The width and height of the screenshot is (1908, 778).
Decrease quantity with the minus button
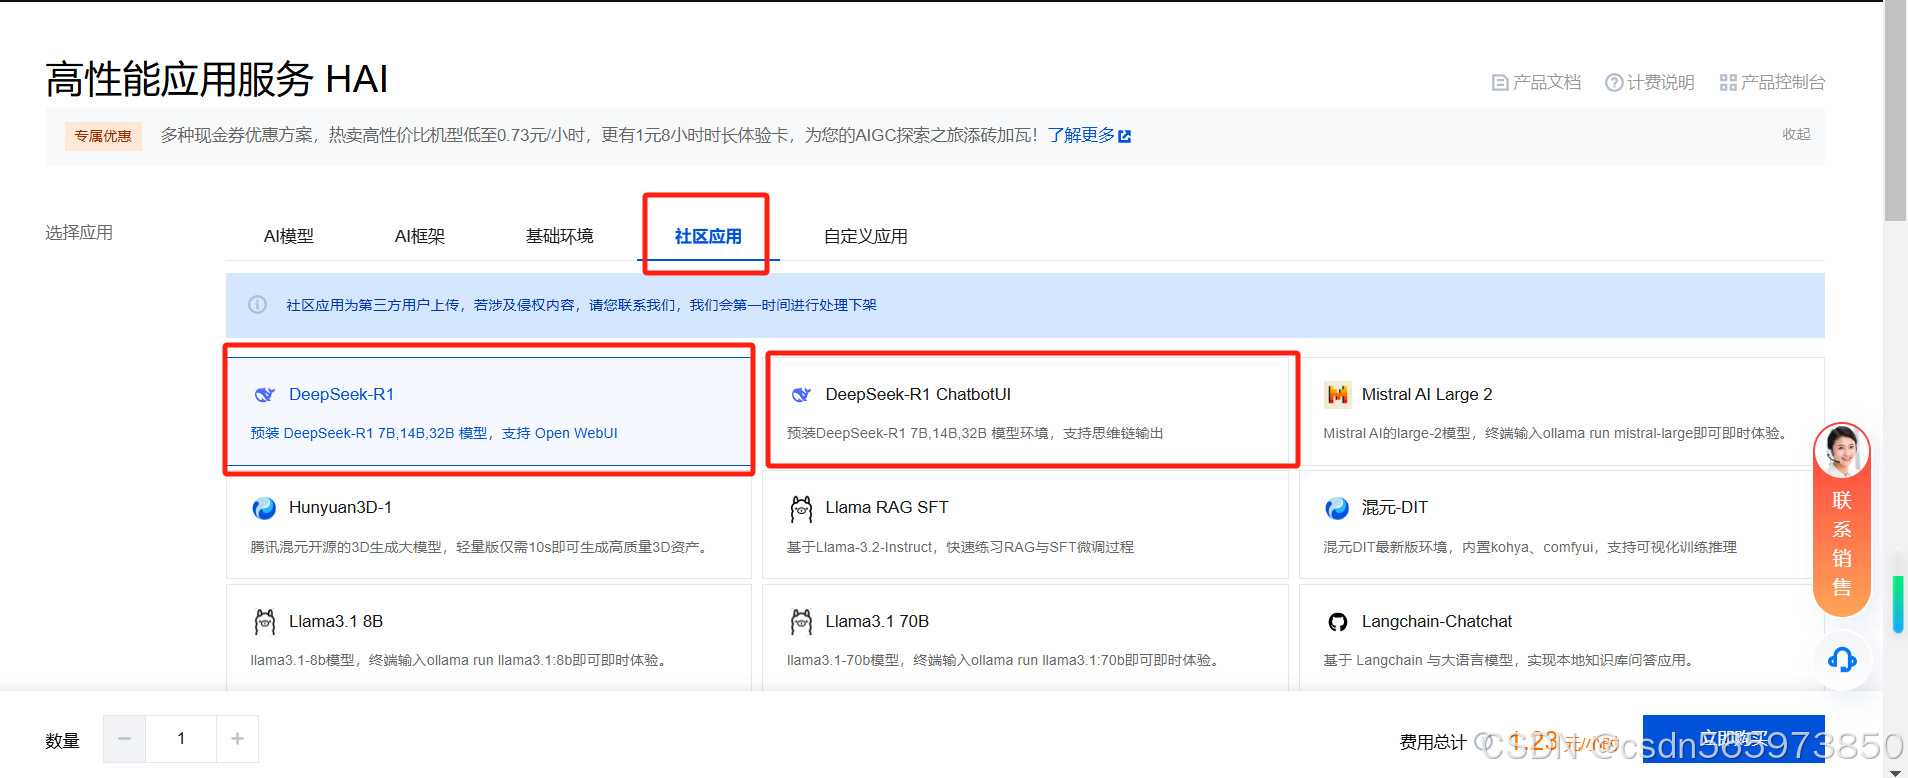tap(124, 739)
